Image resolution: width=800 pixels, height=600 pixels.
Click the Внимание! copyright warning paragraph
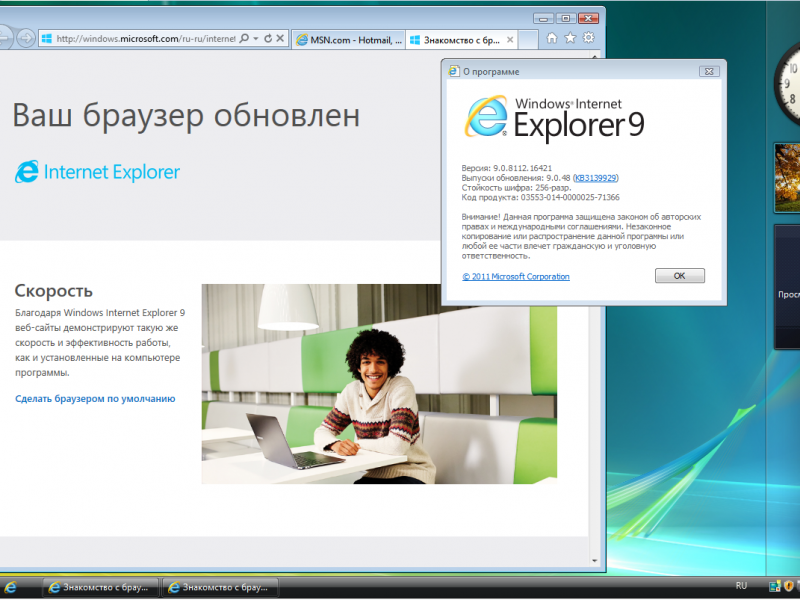pos(581,236)
